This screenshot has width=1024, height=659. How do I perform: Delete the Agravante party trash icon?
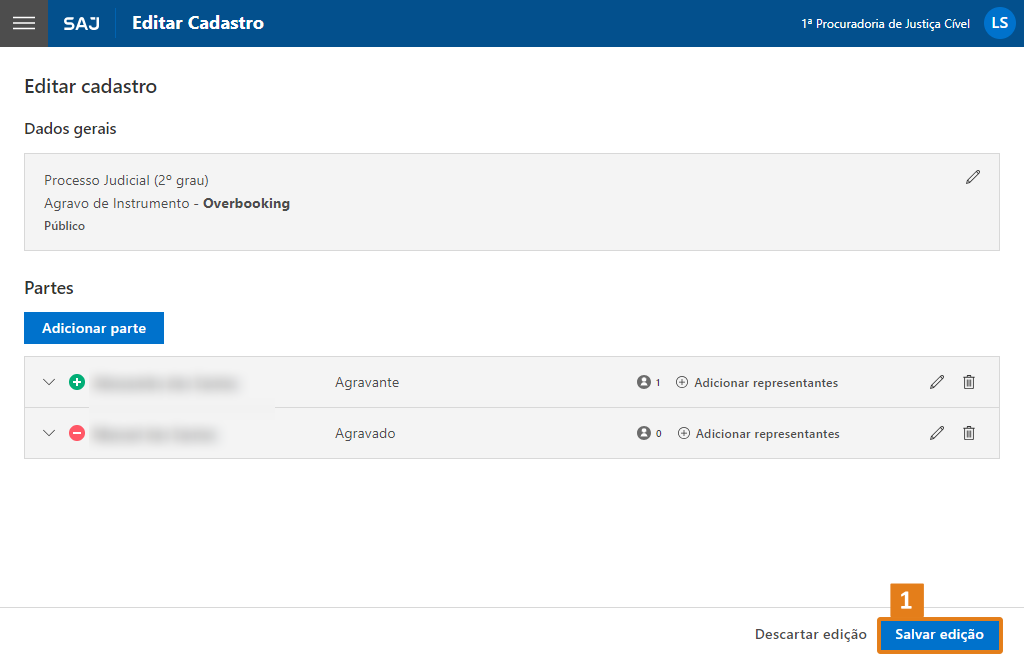pyautogui.click(x=969, y=382)
